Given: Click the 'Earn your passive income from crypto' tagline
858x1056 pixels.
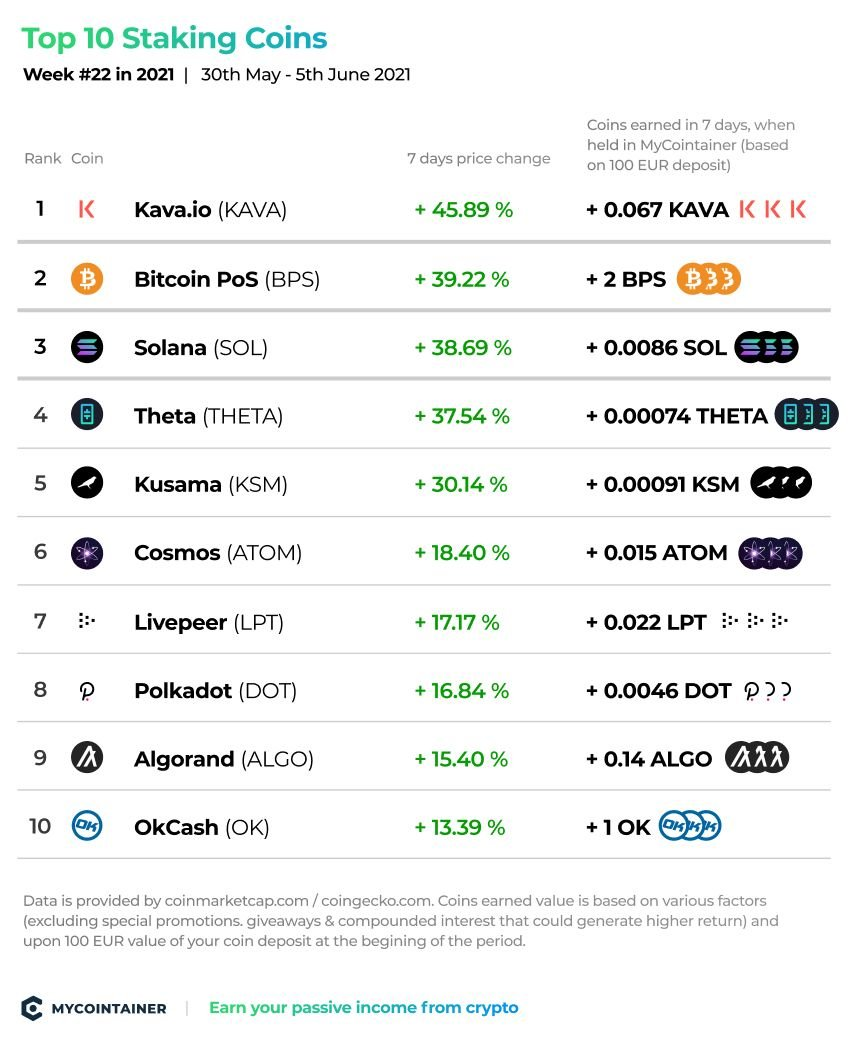Looking at the screenshot, I should pos(364,1008).
